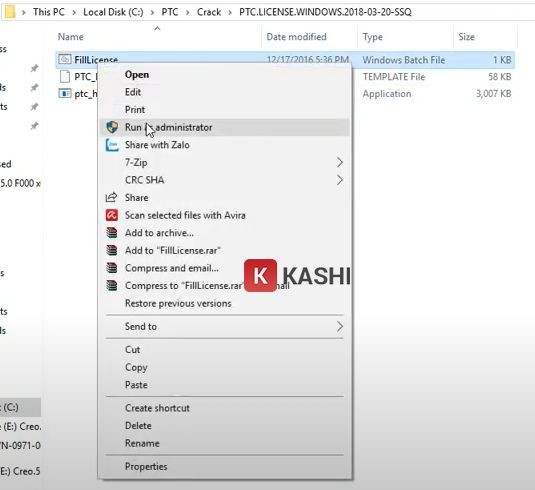
Task: Select Copy in the context menu
Action: click(225, 368)
